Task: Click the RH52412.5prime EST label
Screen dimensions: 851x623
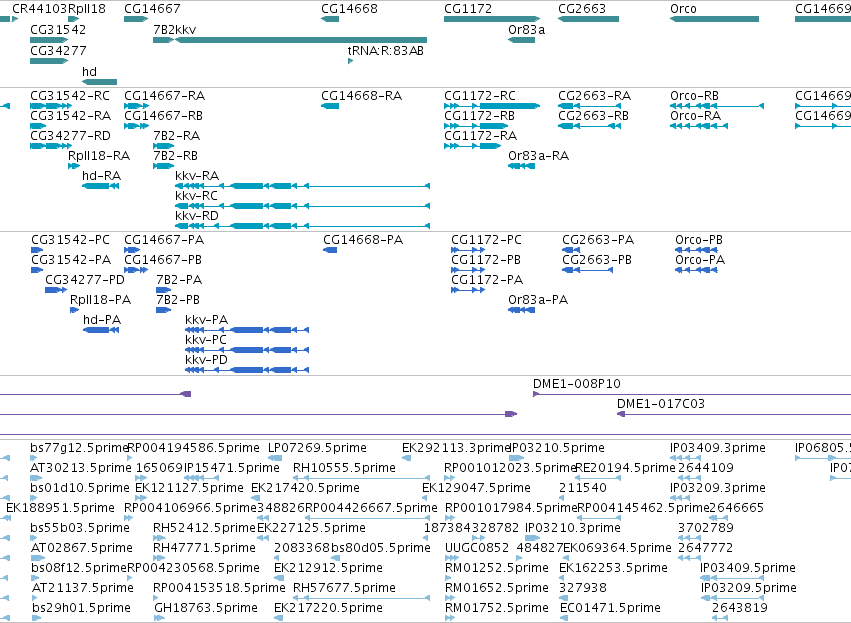Action: [204, 528]
